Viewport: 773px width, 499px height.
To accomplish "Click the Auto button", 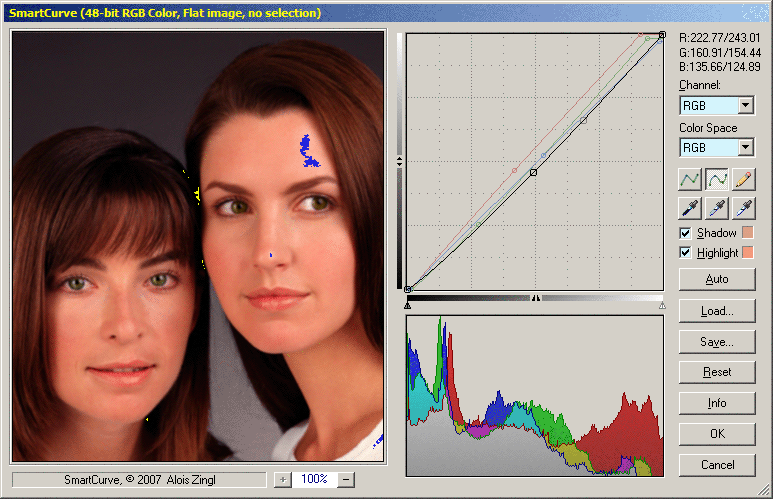I will pyautogui.click(x=717, y=279).
